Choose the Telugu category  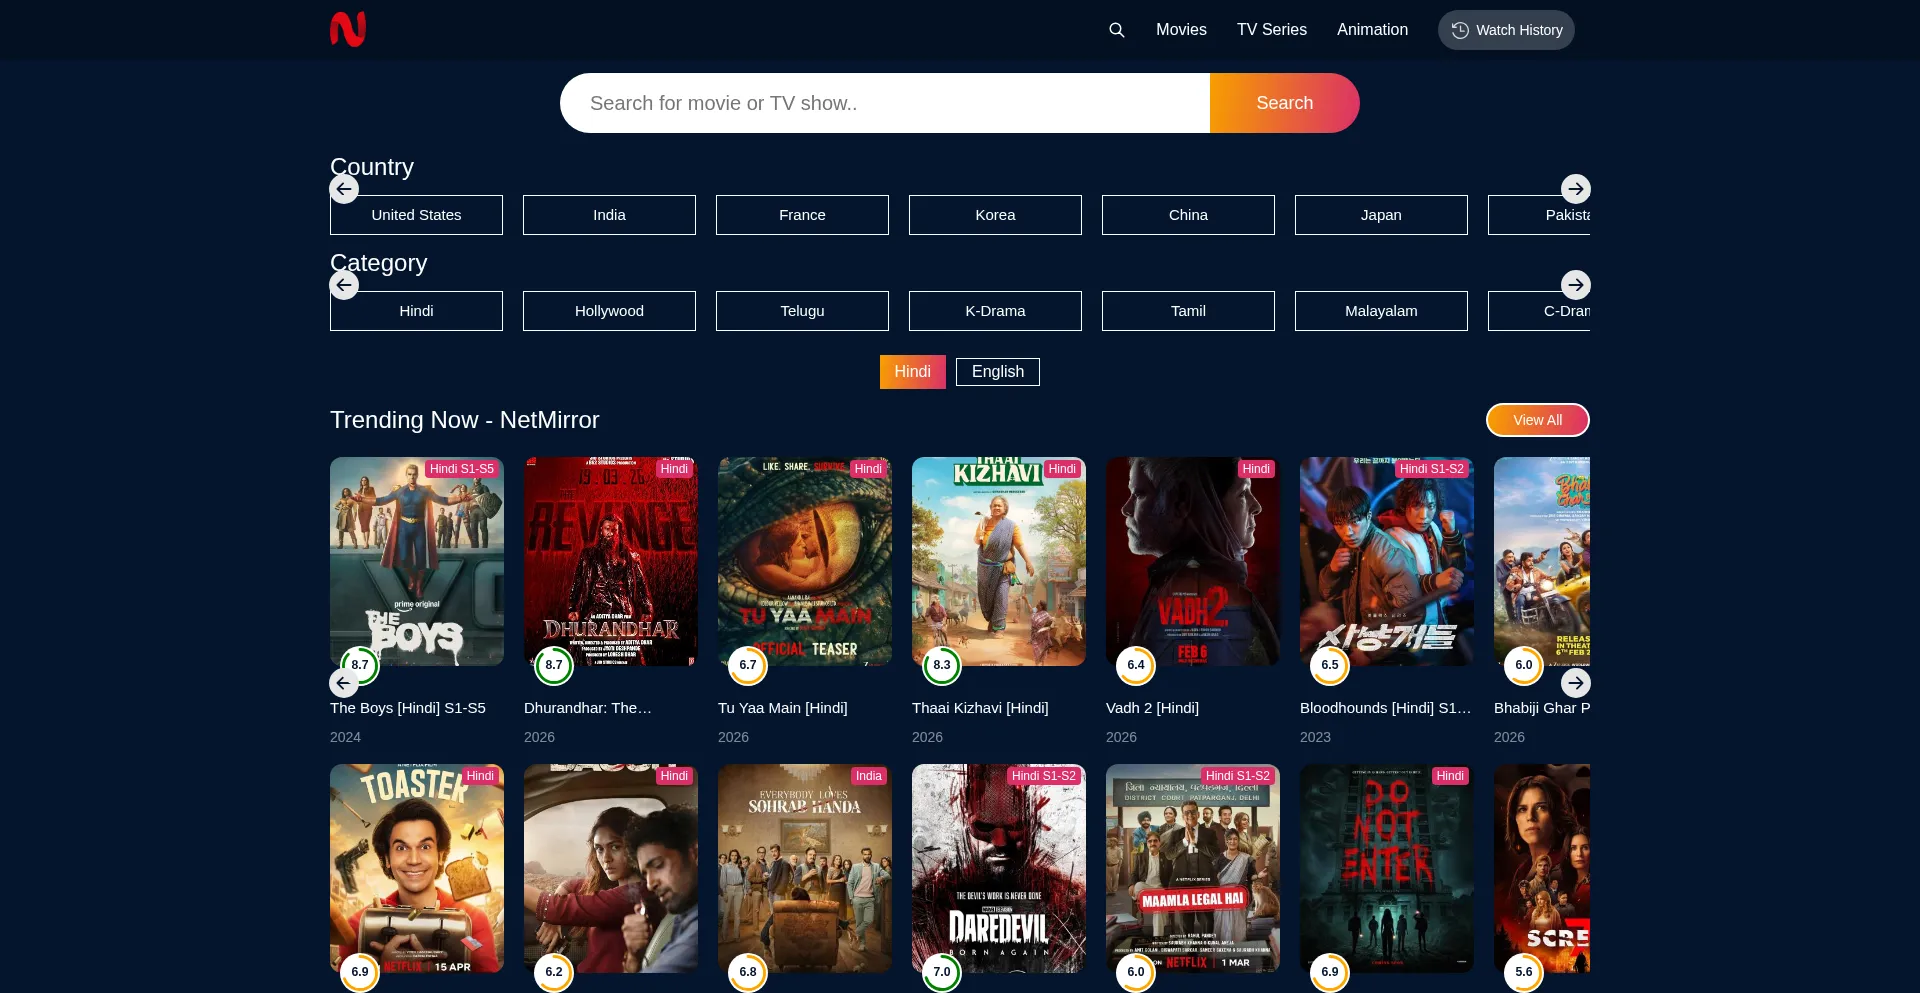(x=802, y=311)
